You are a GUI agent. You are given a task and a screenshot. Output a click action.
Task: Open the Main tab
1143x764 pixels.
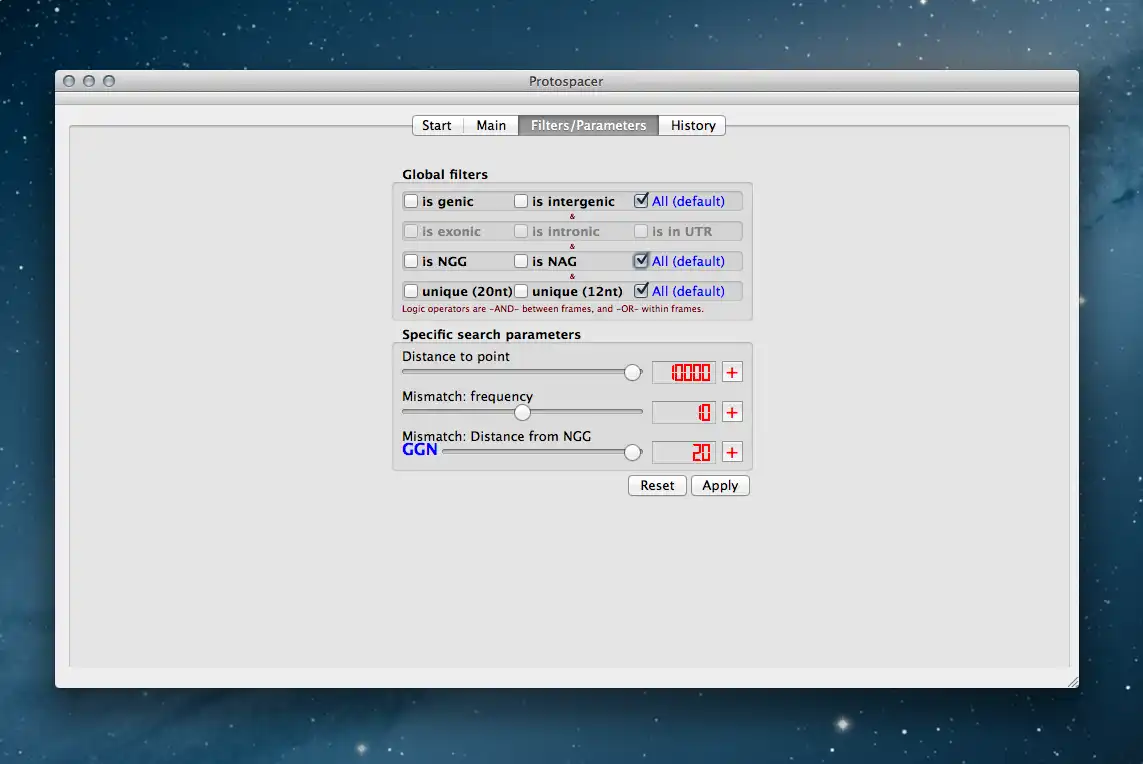tap(491, 125)
